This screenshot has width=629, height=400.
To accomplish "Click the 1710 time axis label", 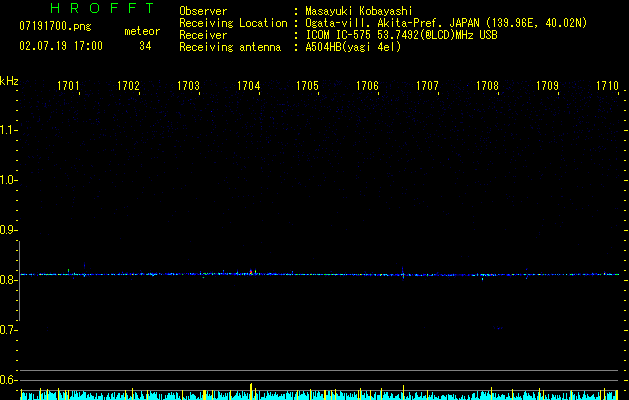I will [x=607, y=86].
